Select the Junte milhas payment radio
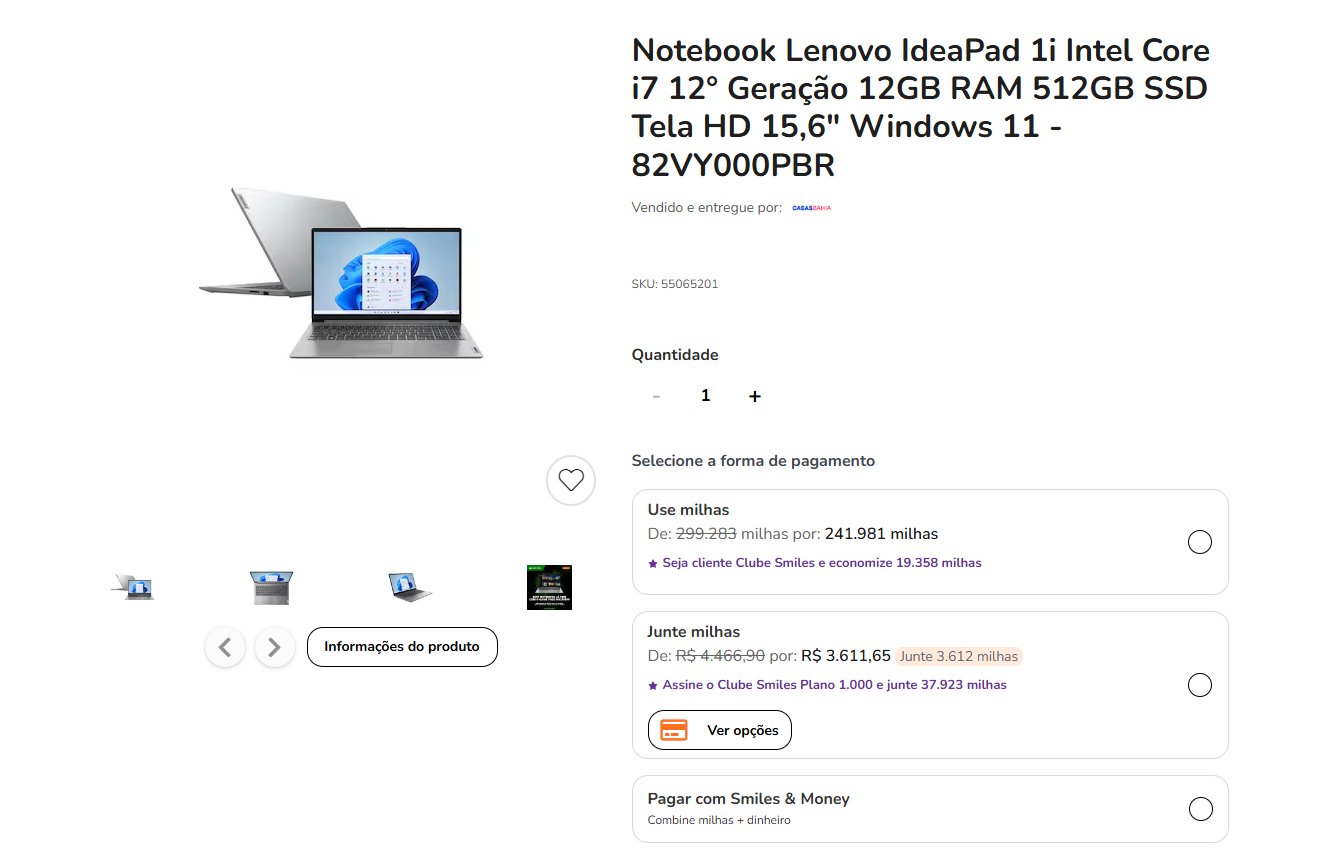 click(1199, 685)
